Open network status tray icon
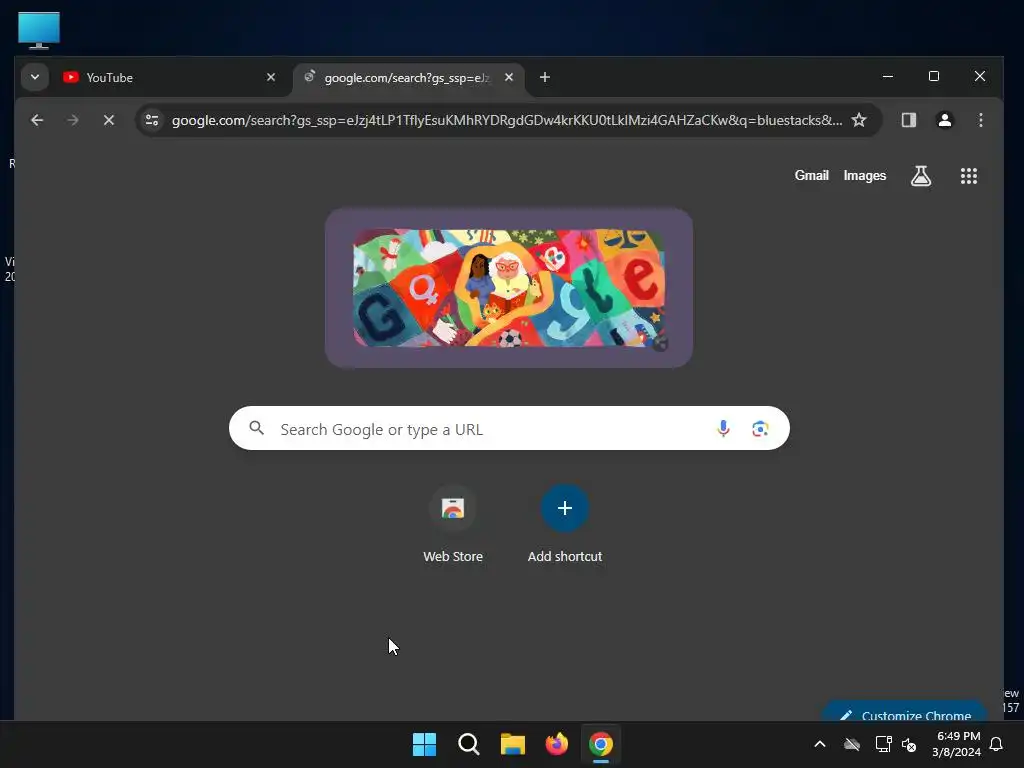 point(883,744)
